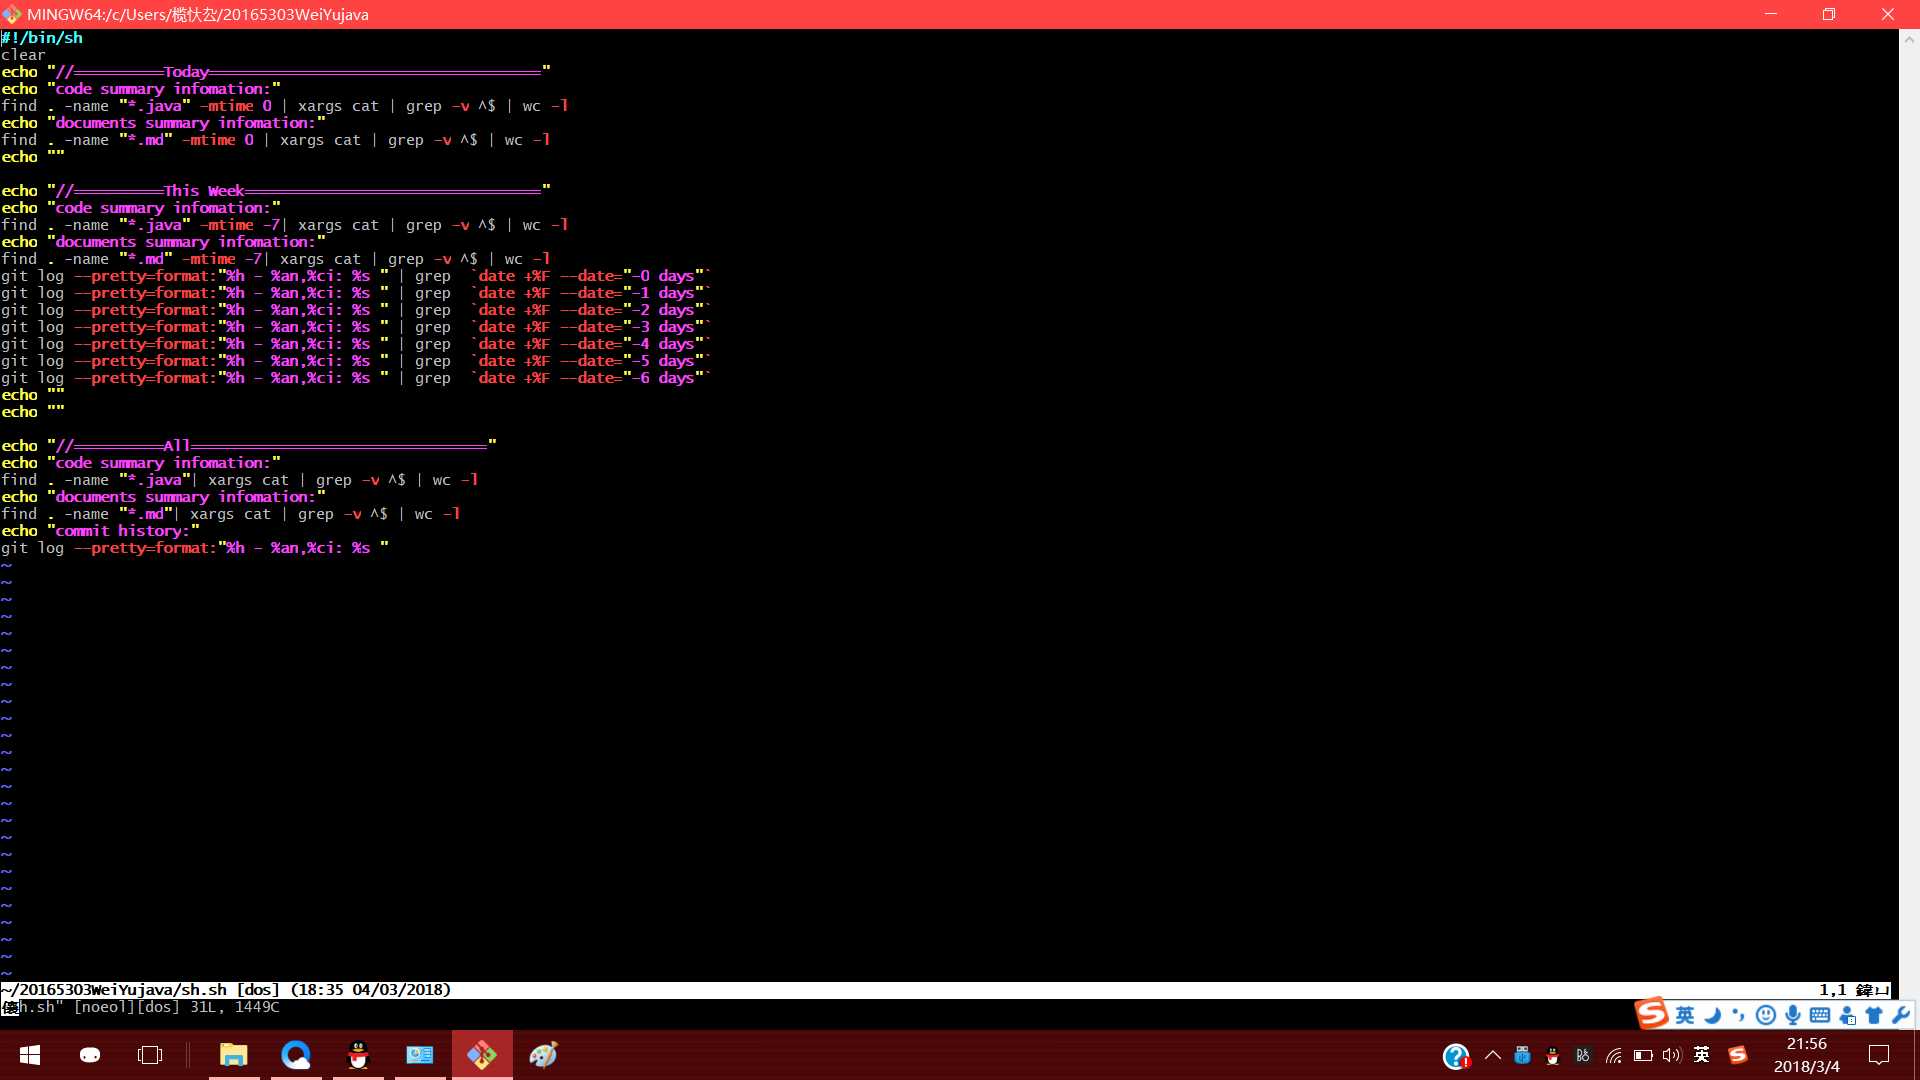
Task: Click the vertical scrollbar track of the terminal
Action: pyautogui.click(x=1909, y=520)
